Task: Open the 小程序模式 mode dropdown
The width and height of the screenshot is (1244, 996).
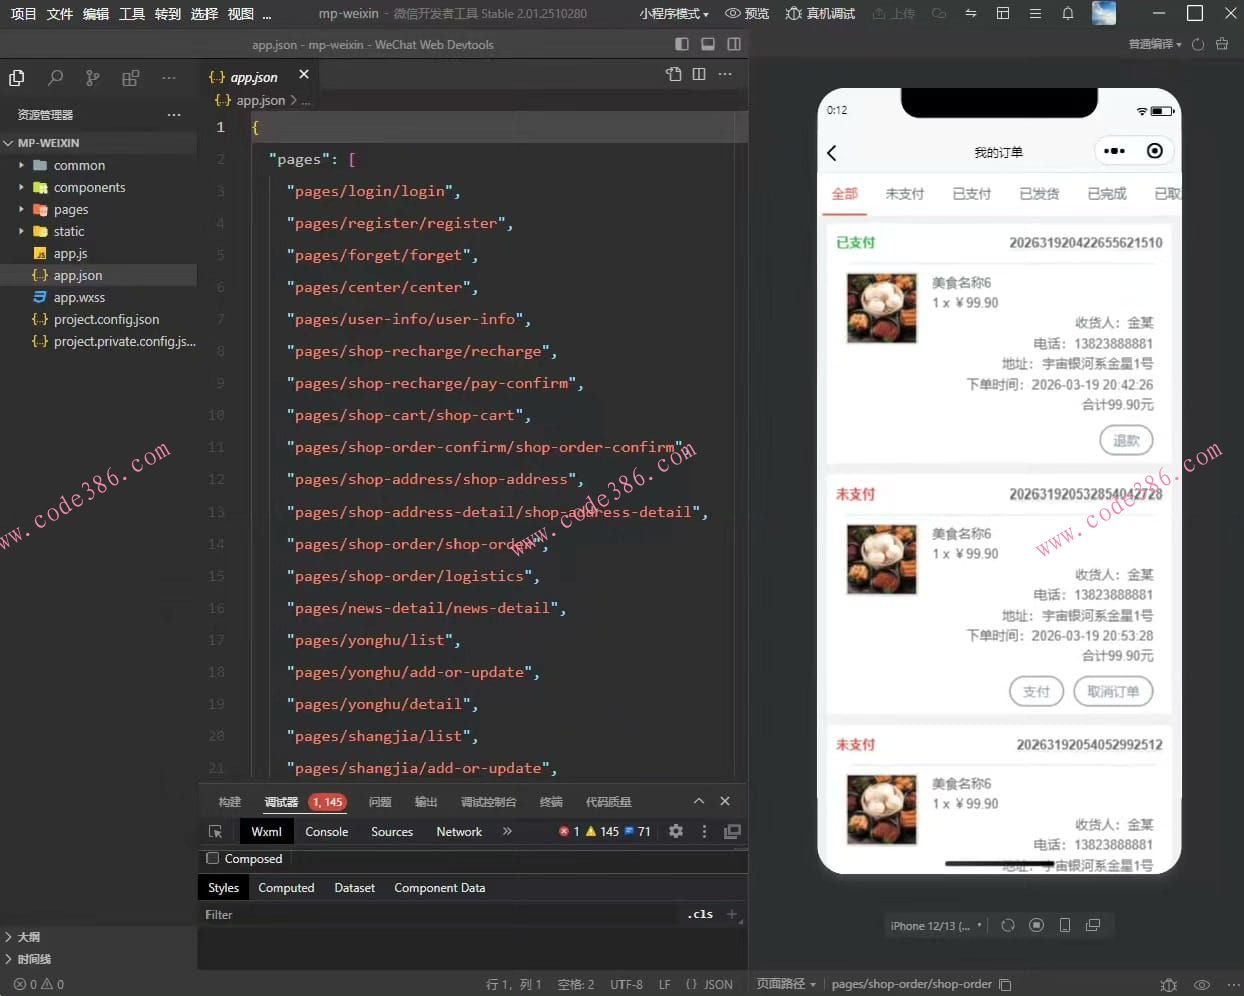Action: (674, 14)
